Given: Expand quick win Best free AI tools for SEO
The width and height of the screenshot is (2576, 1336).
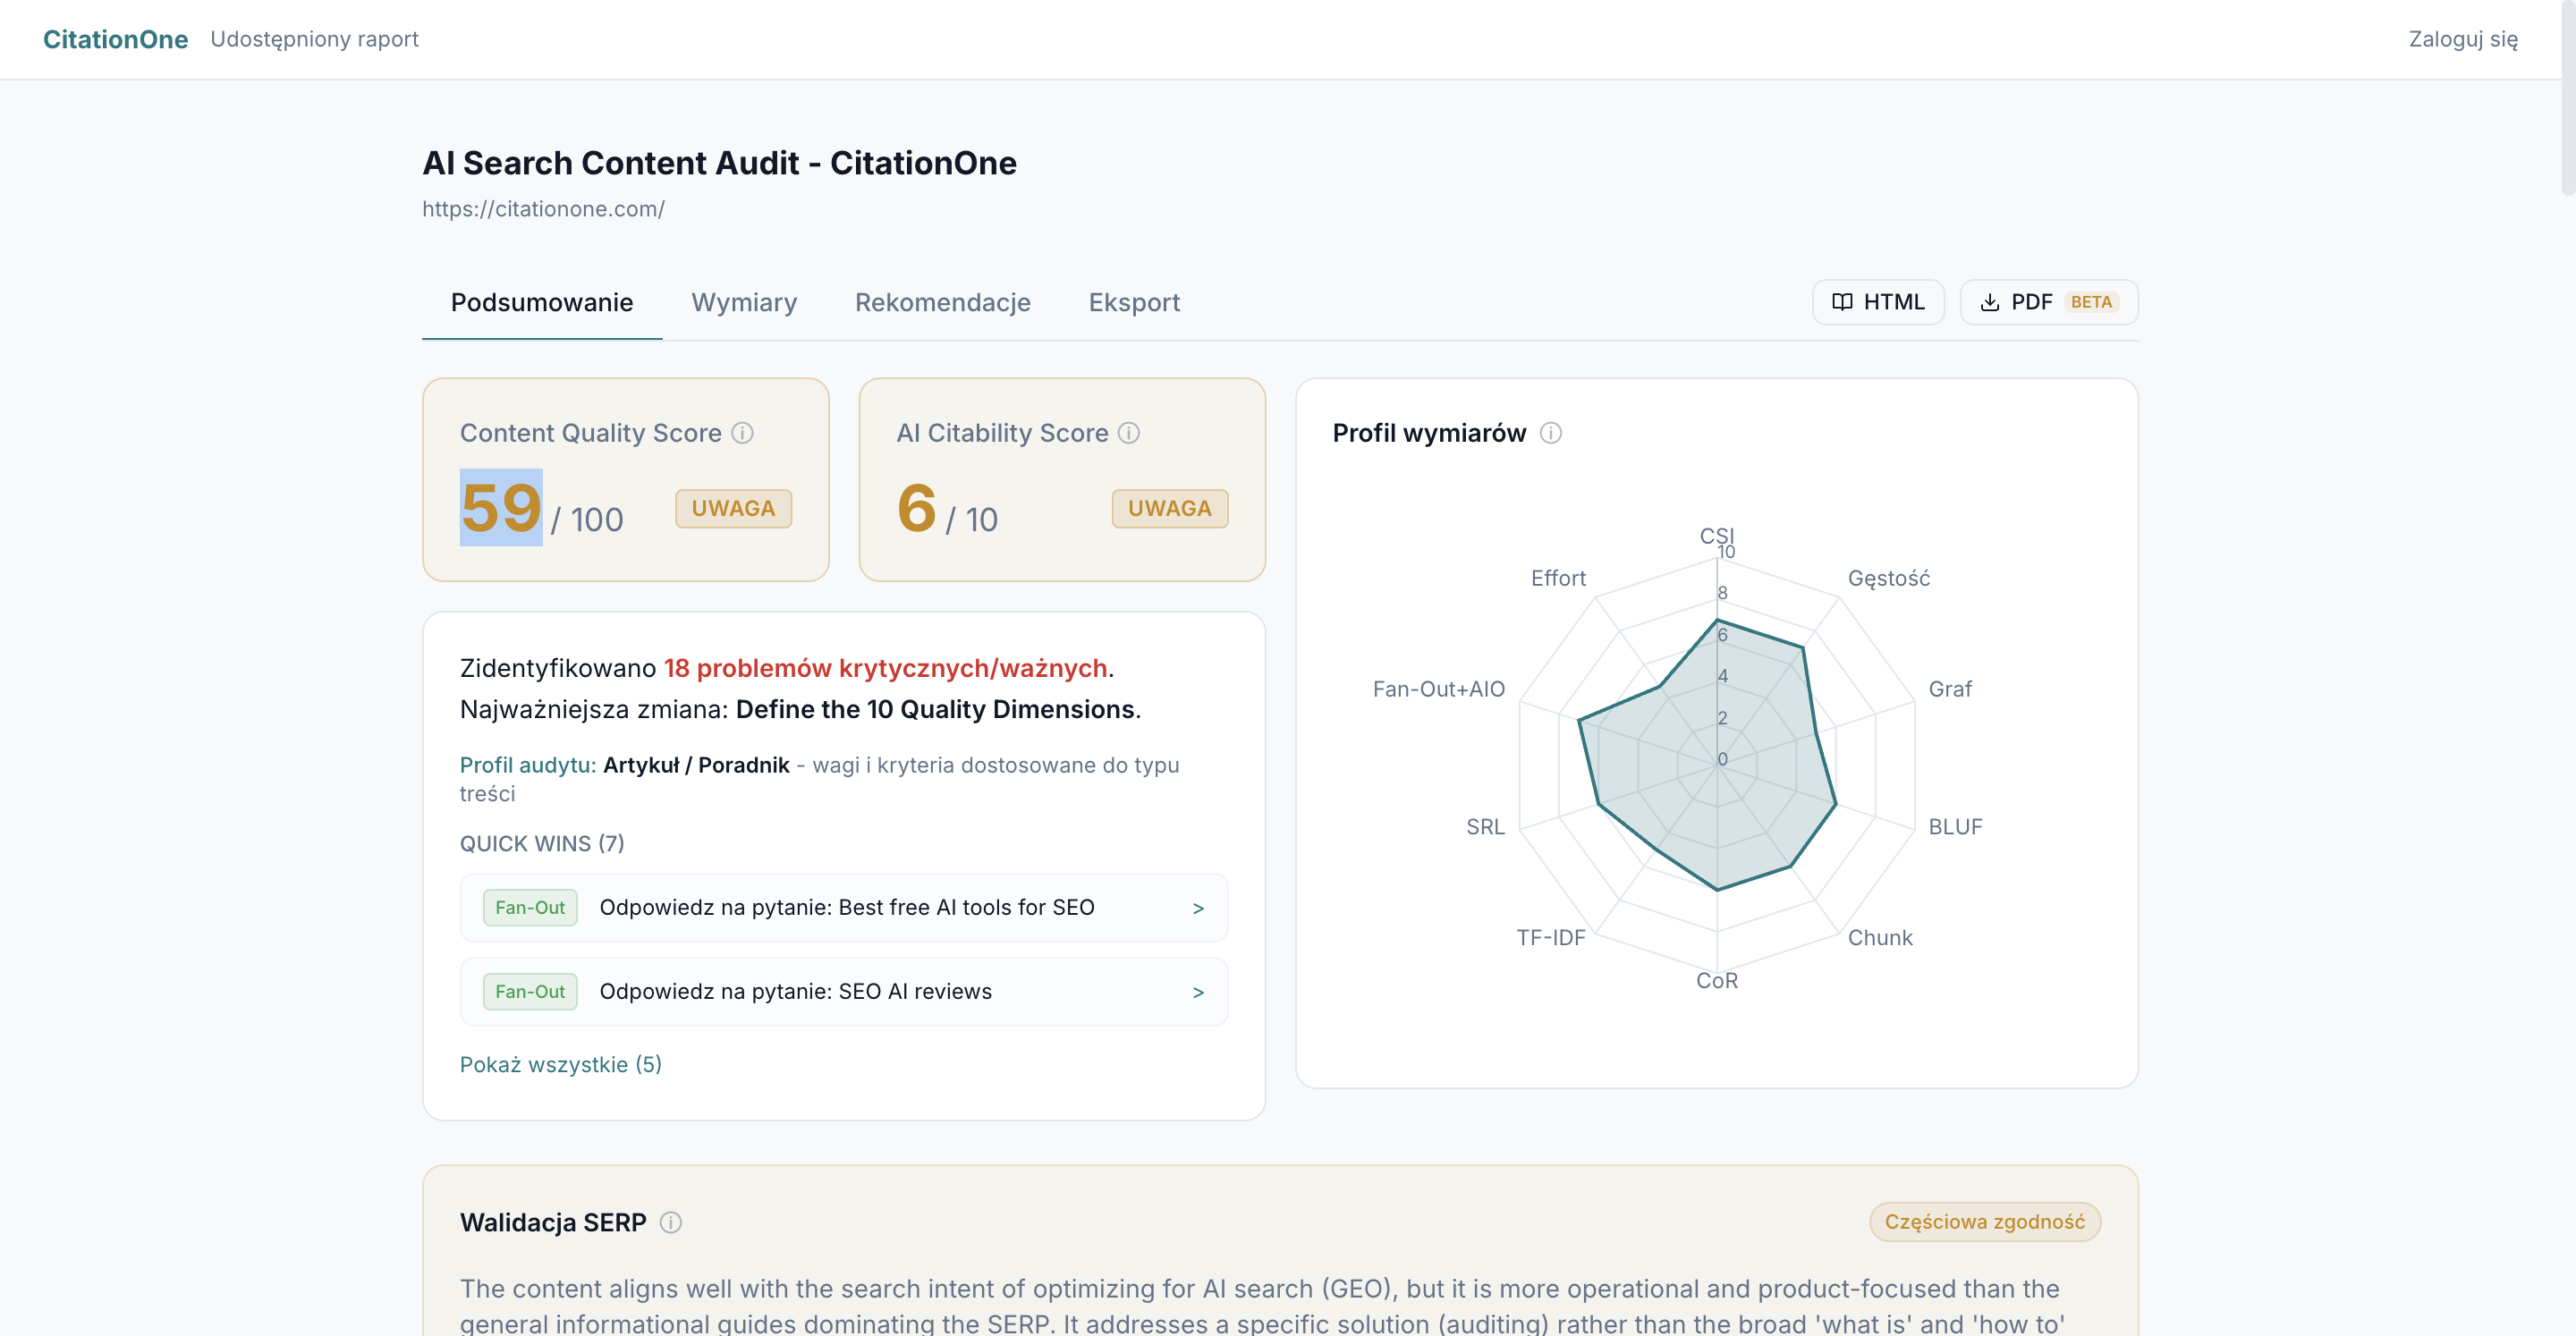Looking at the screenshot, I should click(x=844, y=908).
